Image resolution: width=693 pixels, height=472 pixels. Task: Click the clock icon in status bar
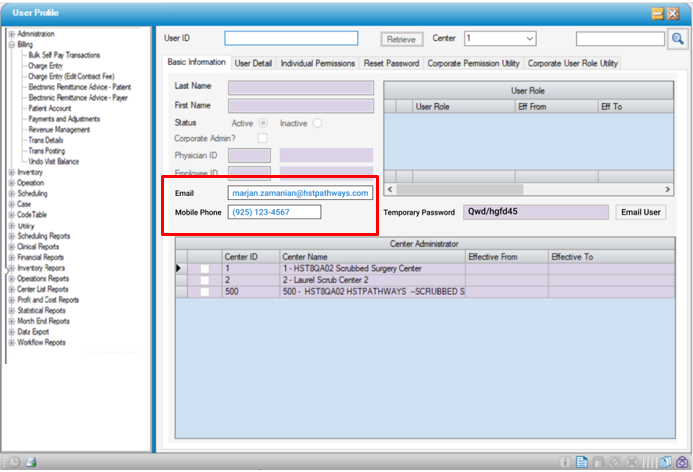coord(13,462)
